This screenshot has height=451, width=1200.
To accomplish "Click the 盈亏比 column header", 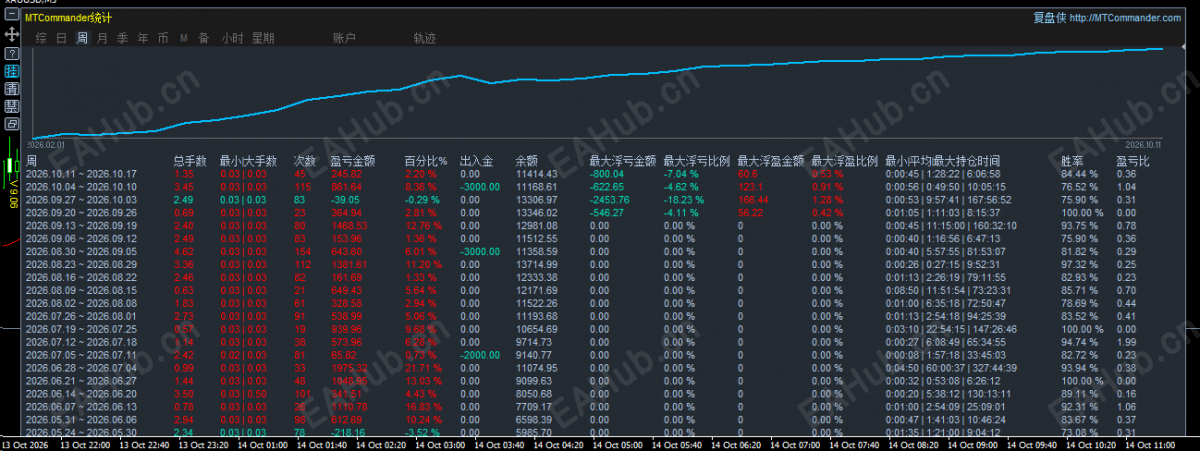I will (1133, 160).
